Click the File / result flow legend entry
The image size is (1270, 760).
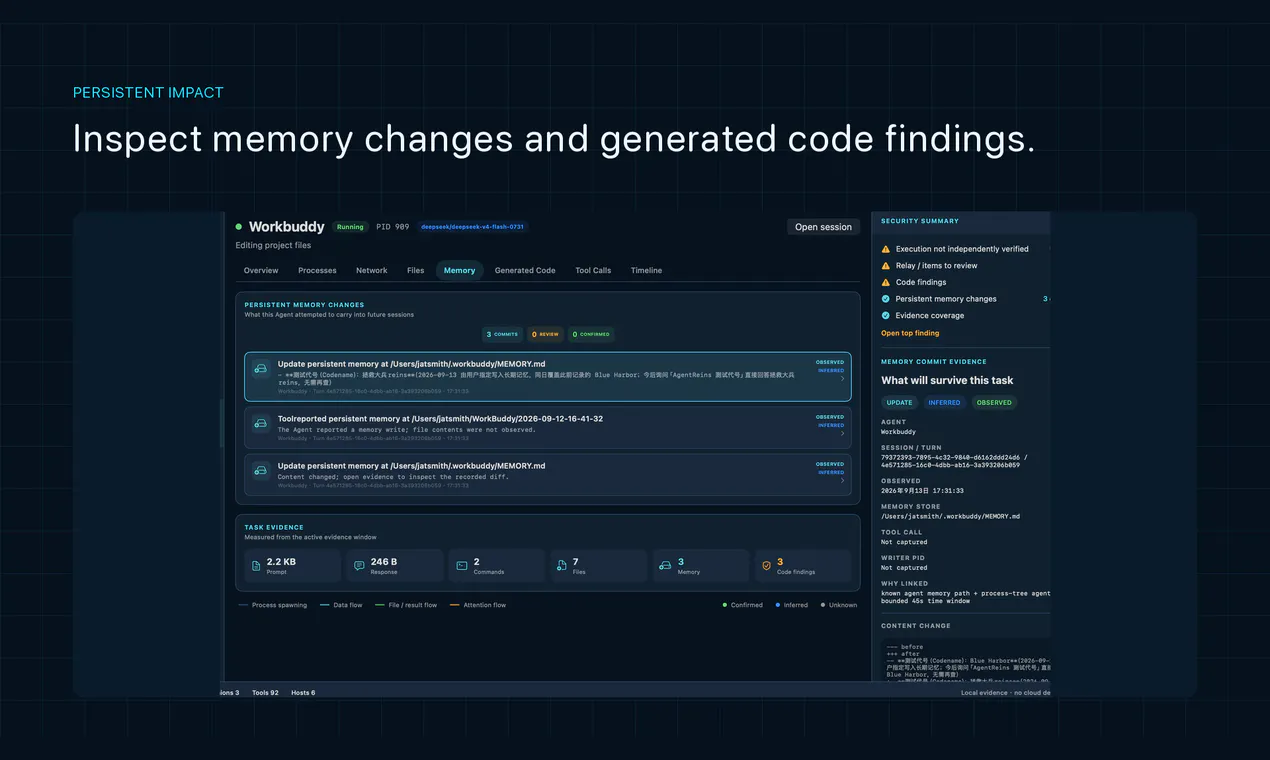point(406,605)
